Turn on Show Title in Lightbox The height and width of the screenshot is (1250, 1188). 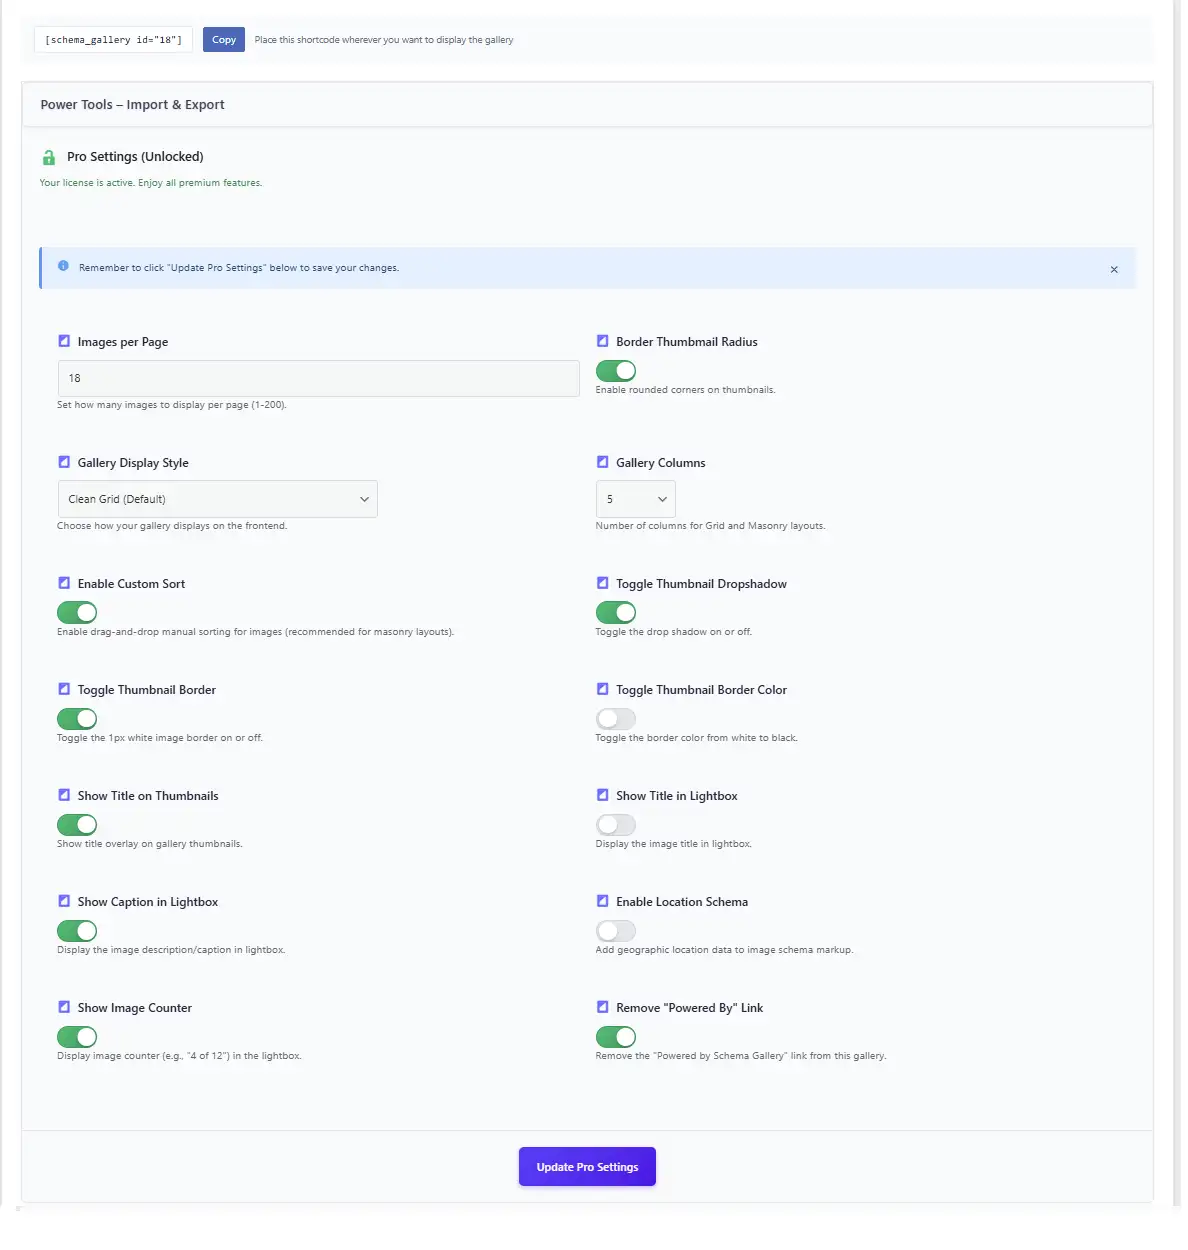(615, 824)
